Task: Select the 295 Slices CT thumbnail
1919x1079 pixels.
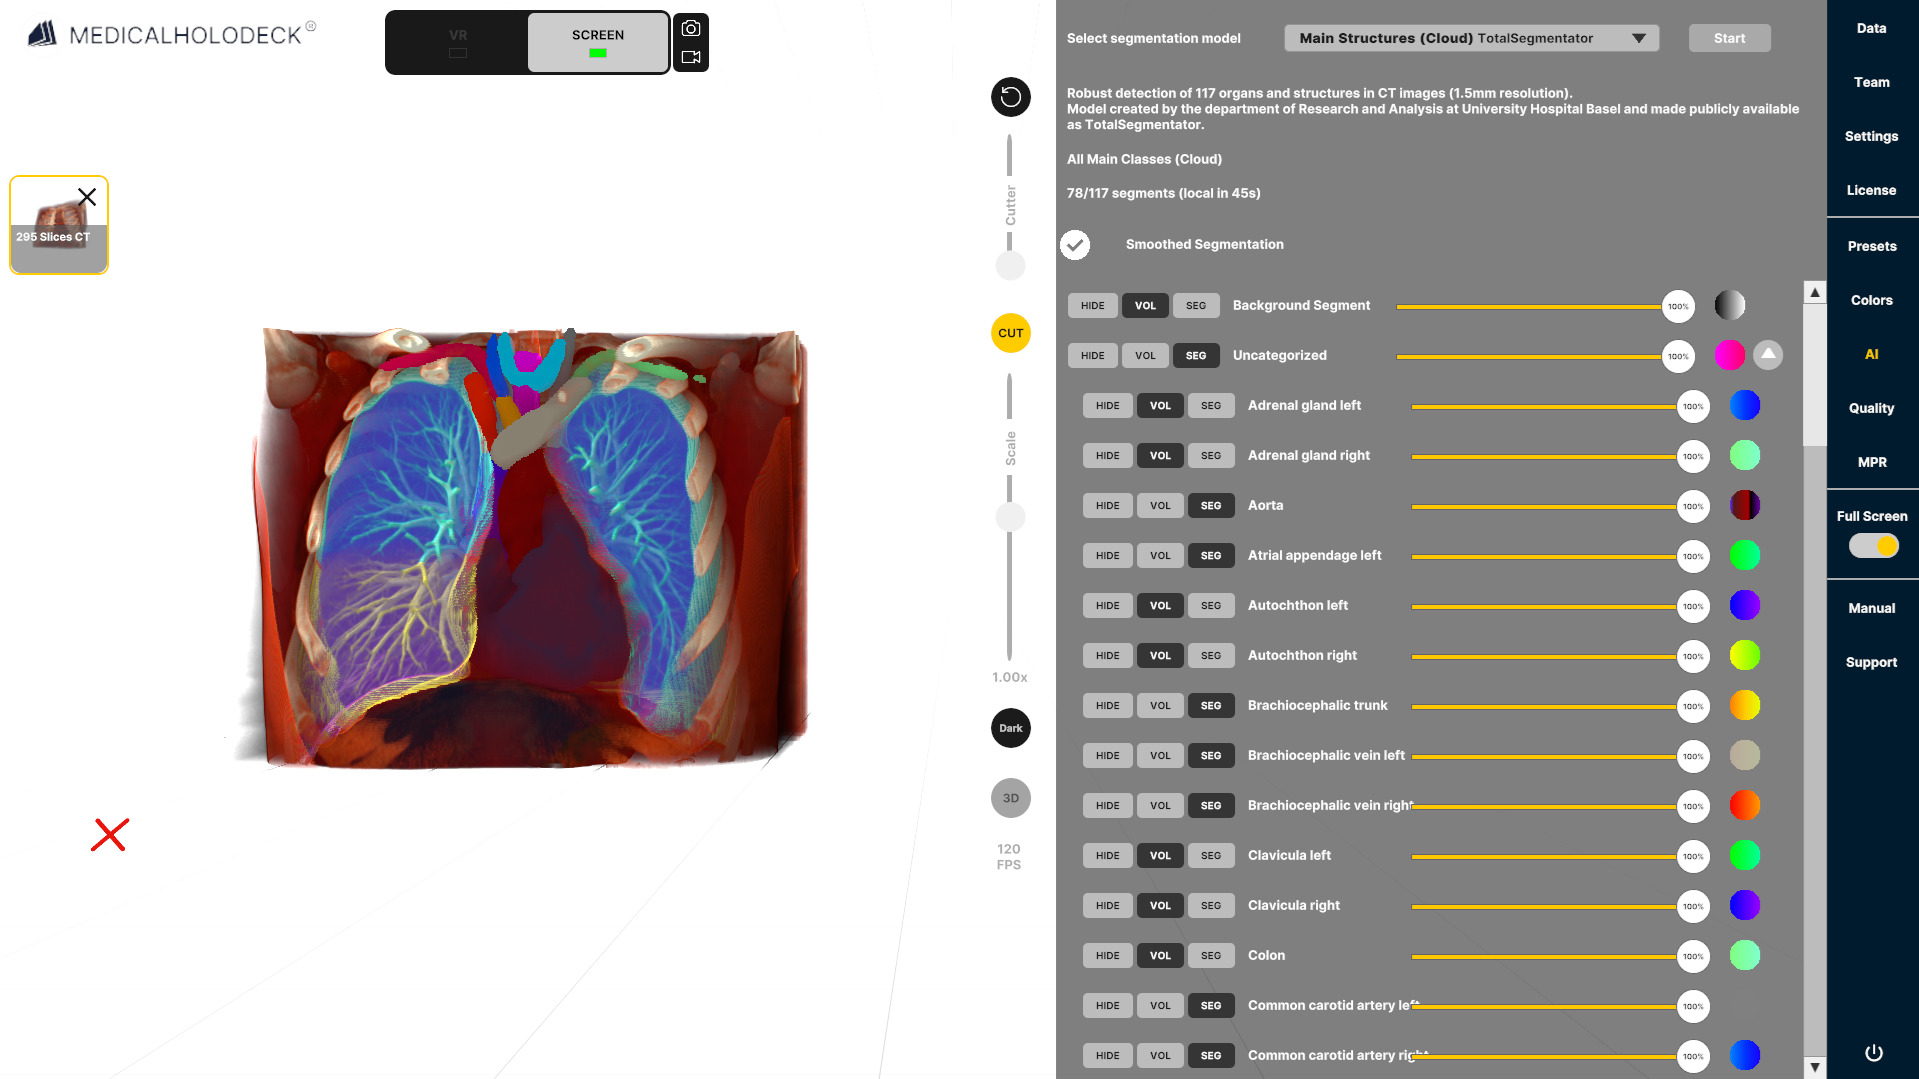Action: coord(59,225)
